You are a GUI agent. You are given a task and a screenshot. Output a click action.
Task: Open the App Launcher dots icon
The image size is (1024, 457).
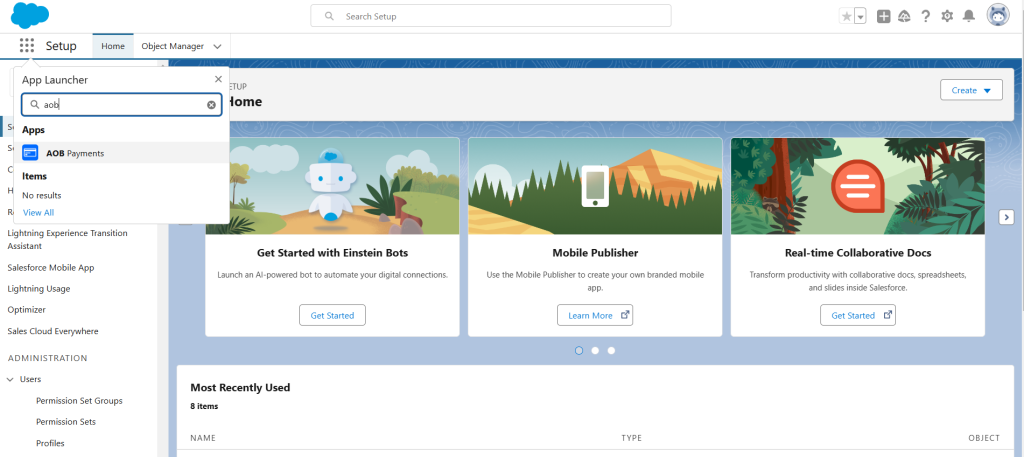point(27,46)
